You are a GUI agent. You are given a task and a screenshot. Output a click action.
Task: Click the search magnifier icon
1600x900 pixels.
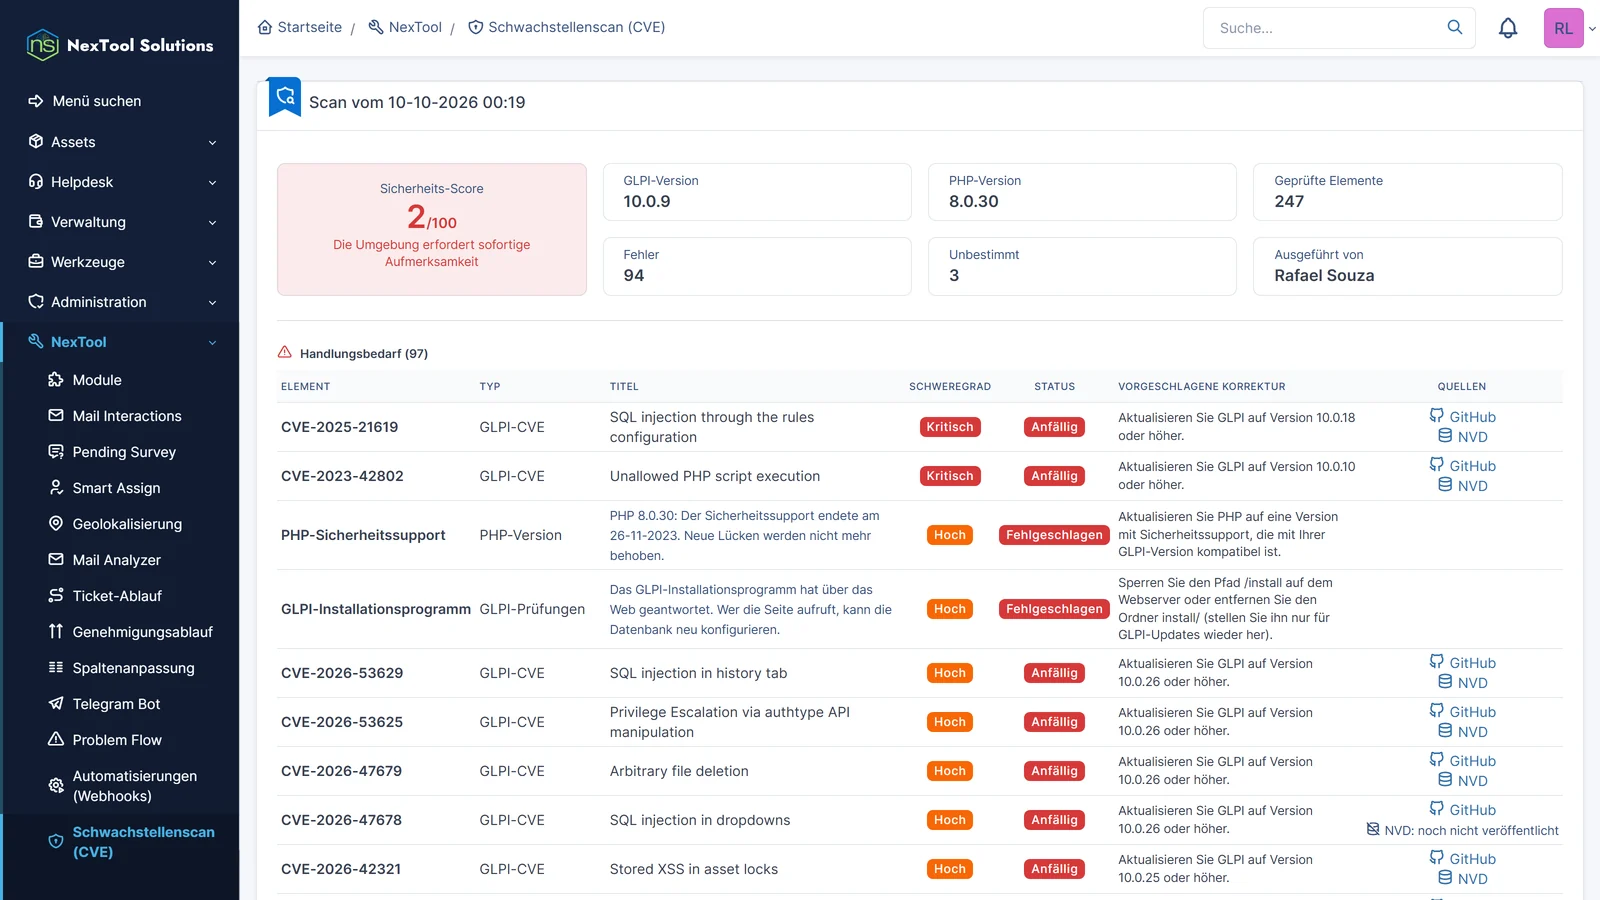[1455, 27]
